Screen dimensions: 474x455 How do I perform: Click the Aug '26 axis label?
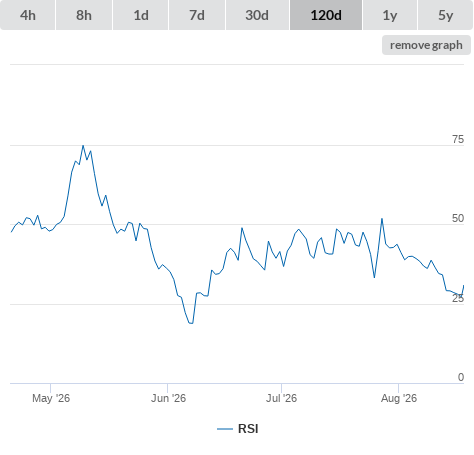click(x=399, y=398)
